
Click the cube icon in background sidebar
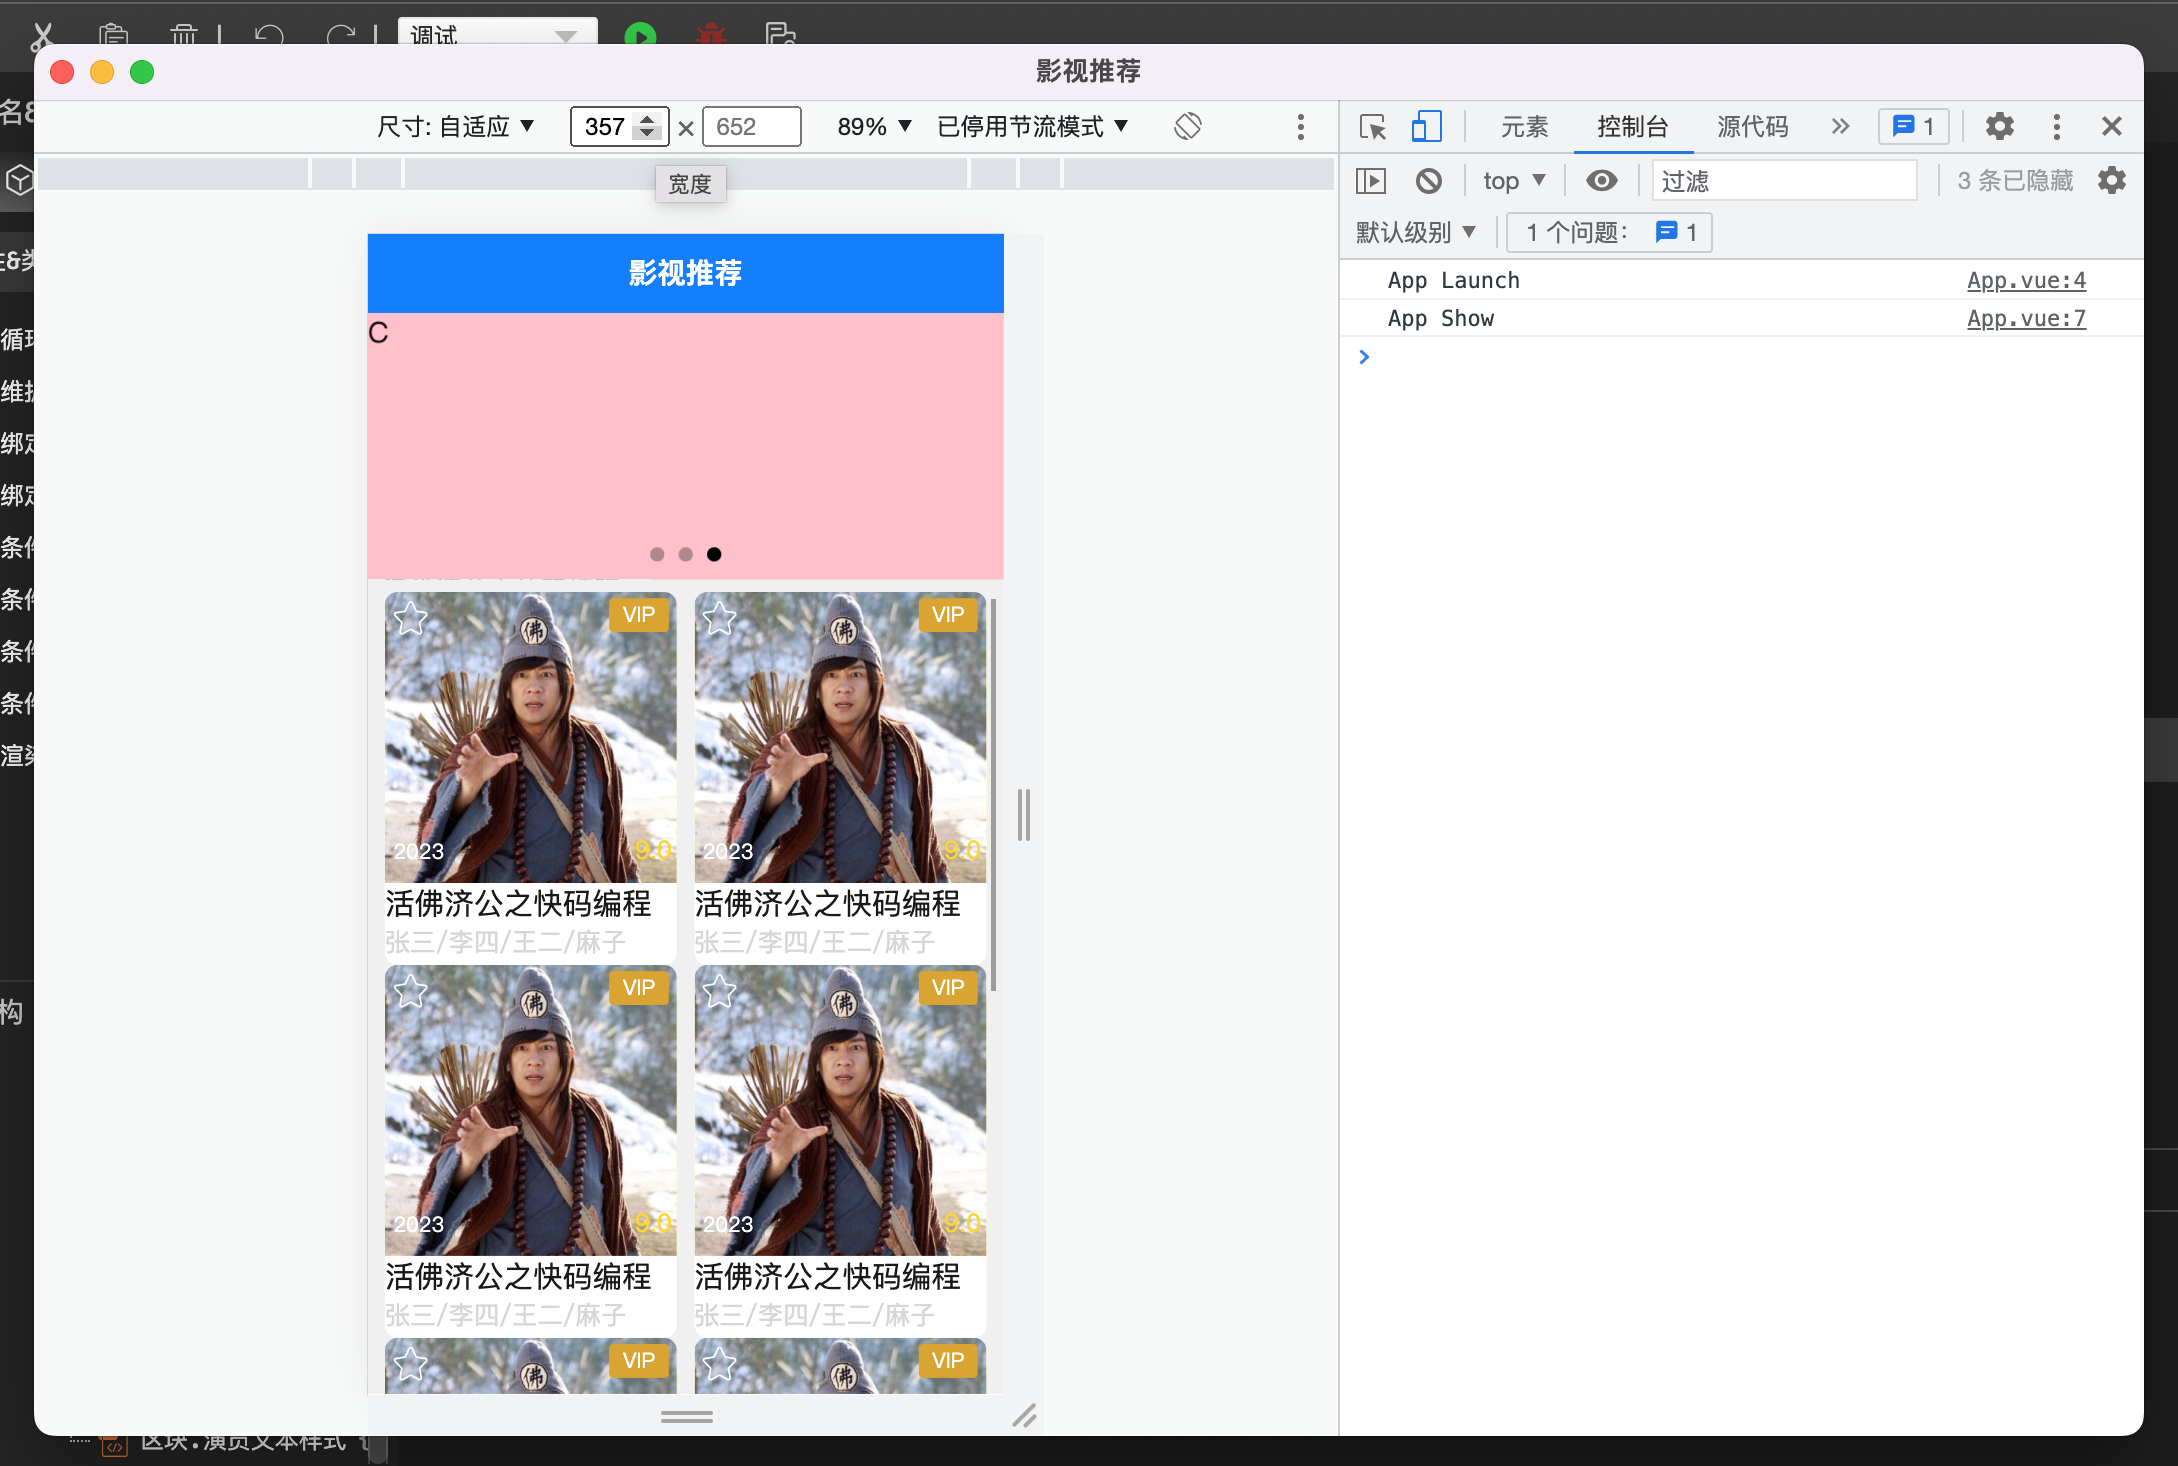pyautogui.click(x=19, y=180)
